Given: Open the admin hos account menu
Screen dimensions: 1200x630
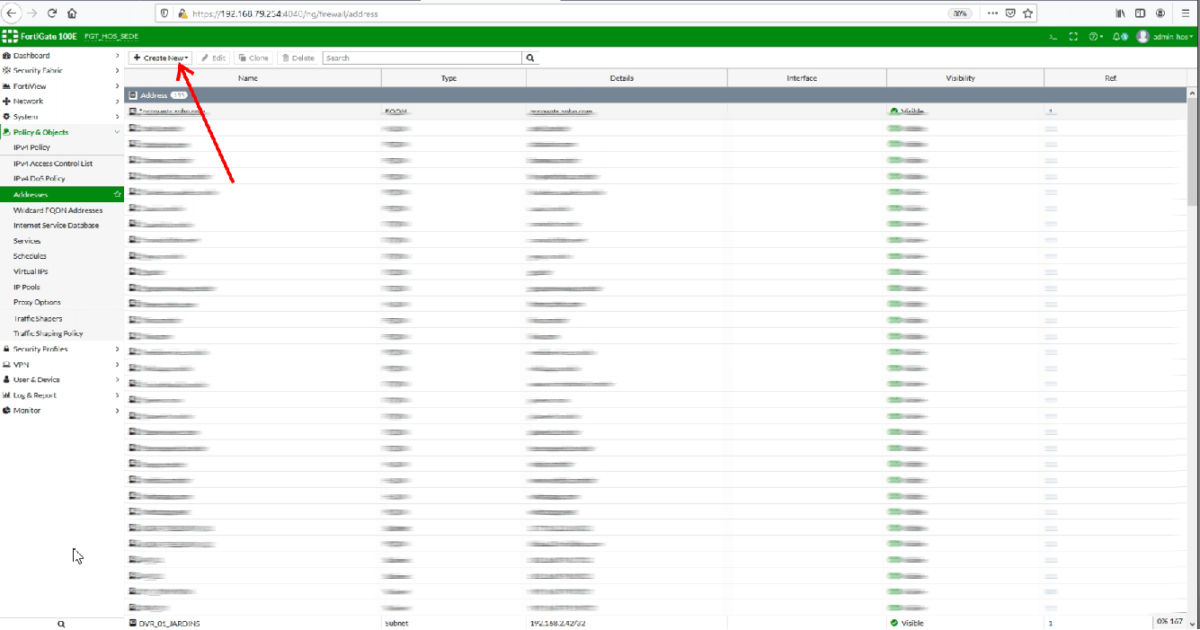Looking at the screenshot, I should pos(1158,36).
